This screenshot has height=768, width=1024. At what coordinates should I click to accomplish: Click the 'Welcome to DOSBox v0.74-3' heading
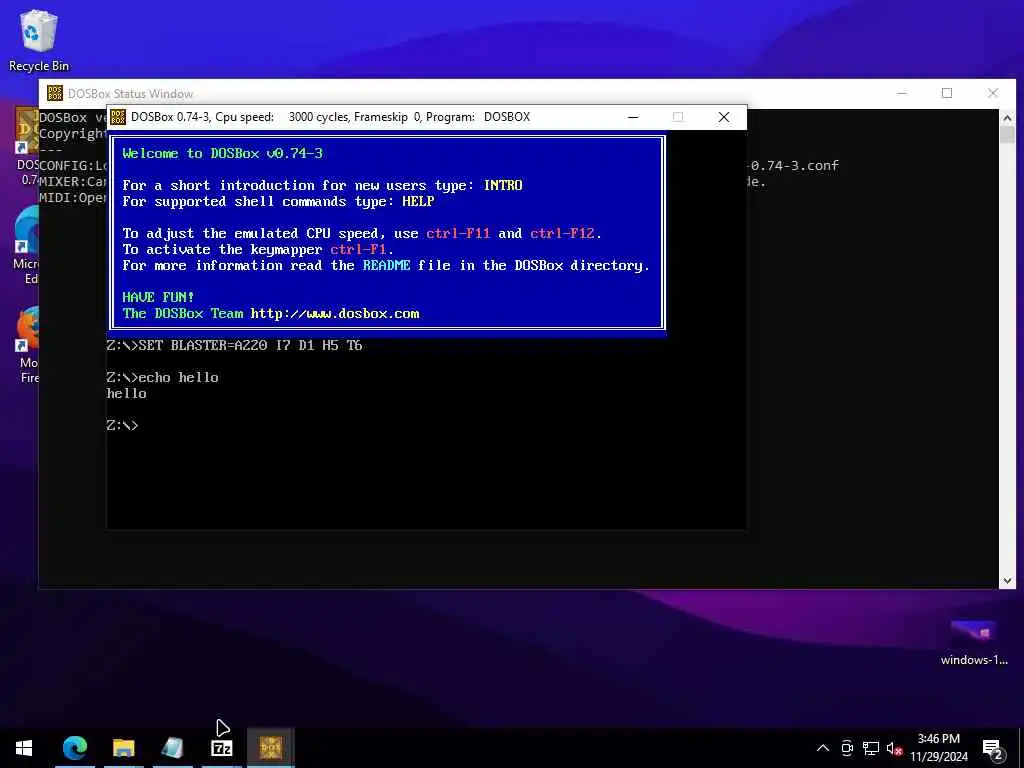(223, 153)
